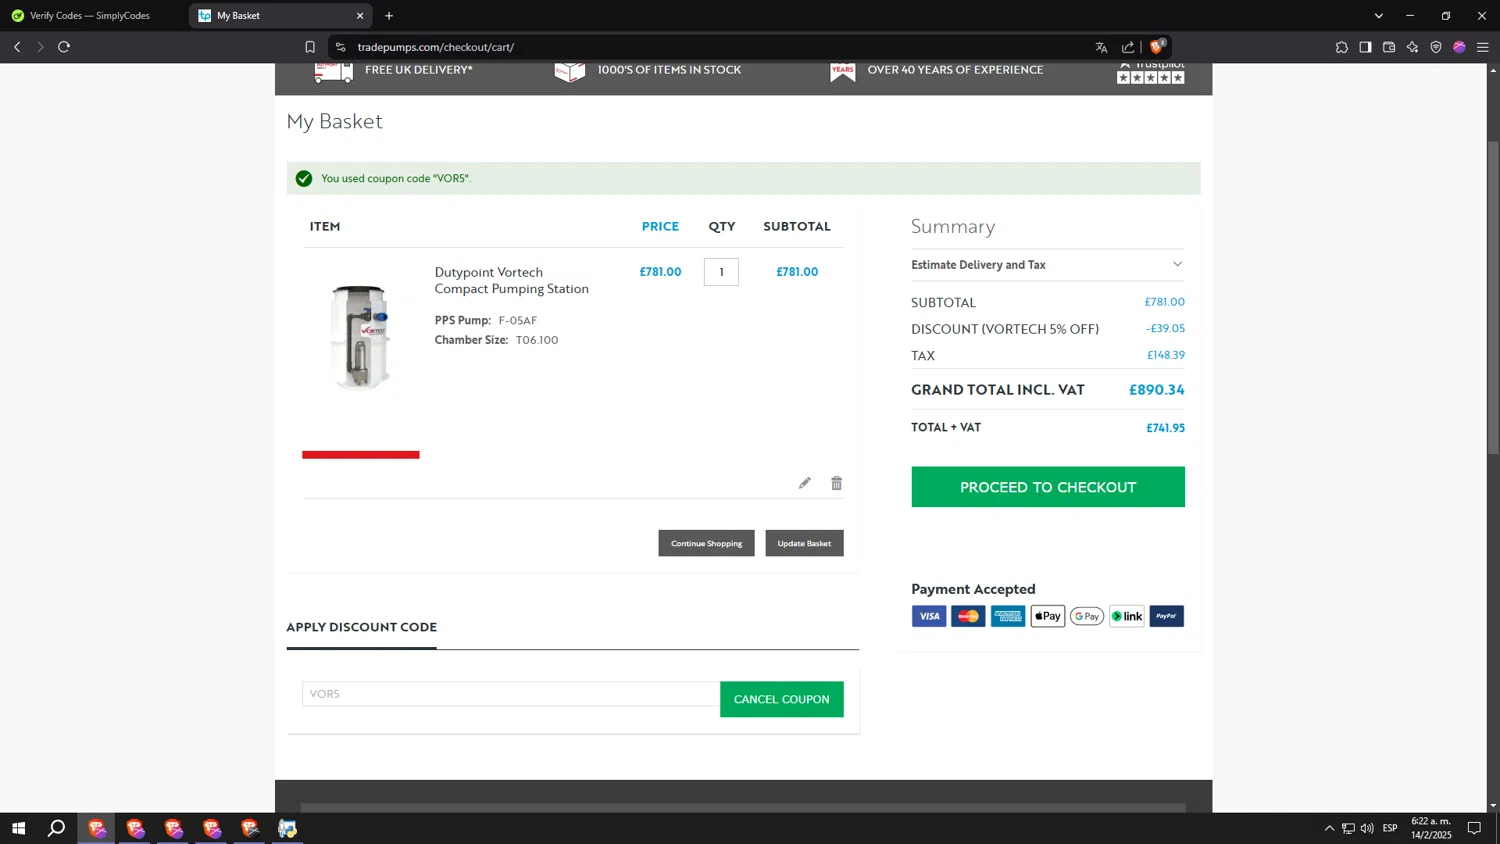
Task: Click the Link payment icon
Action: pyautogui.click(x=1127, y=616)
